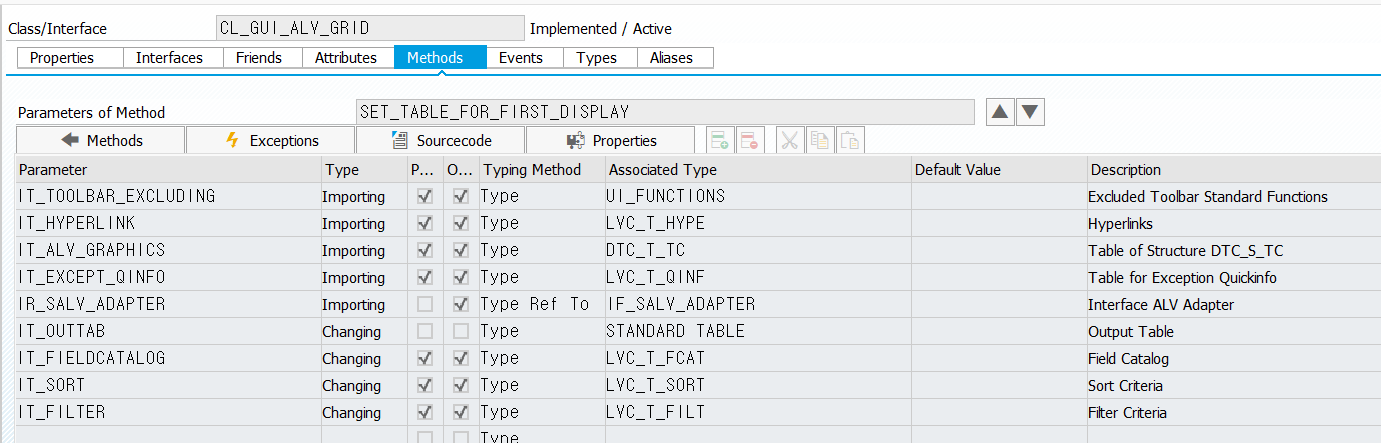Click associated type LVC_T_HYPE
The width and height of the screenshot is (1381, 443).
click(x=758, y=223)
